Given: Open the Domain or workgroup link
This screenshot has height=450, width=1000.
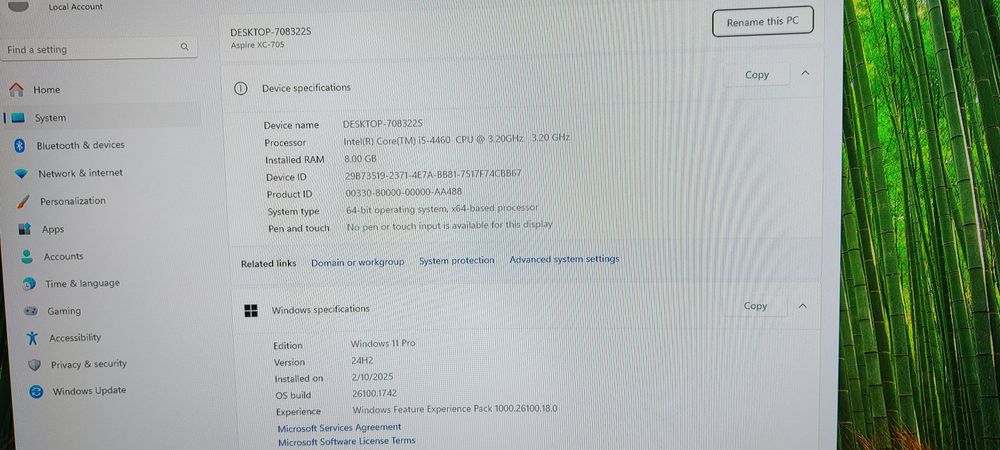Looking at the screenshot, I should tap(358, 262).
